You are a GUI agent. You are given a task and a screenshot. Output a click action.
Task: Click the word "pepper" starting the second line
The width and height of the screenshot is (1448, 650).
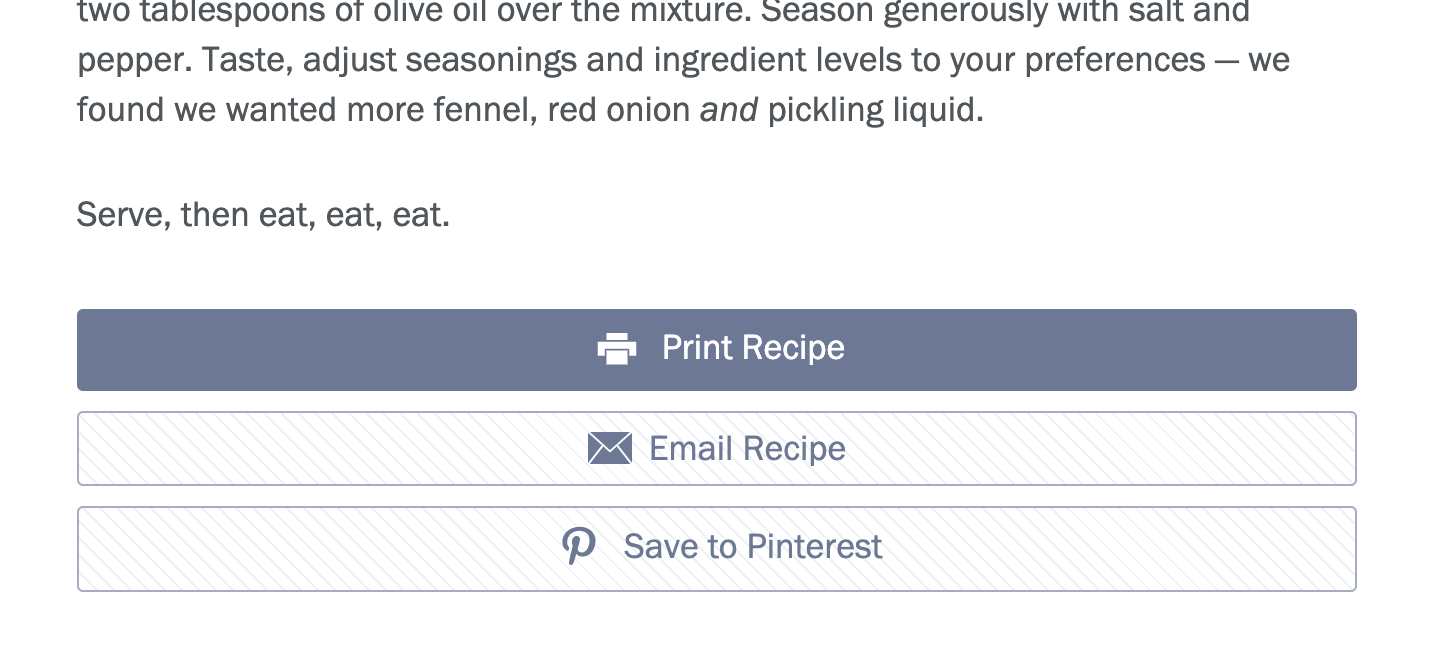(x=132, y=60)
